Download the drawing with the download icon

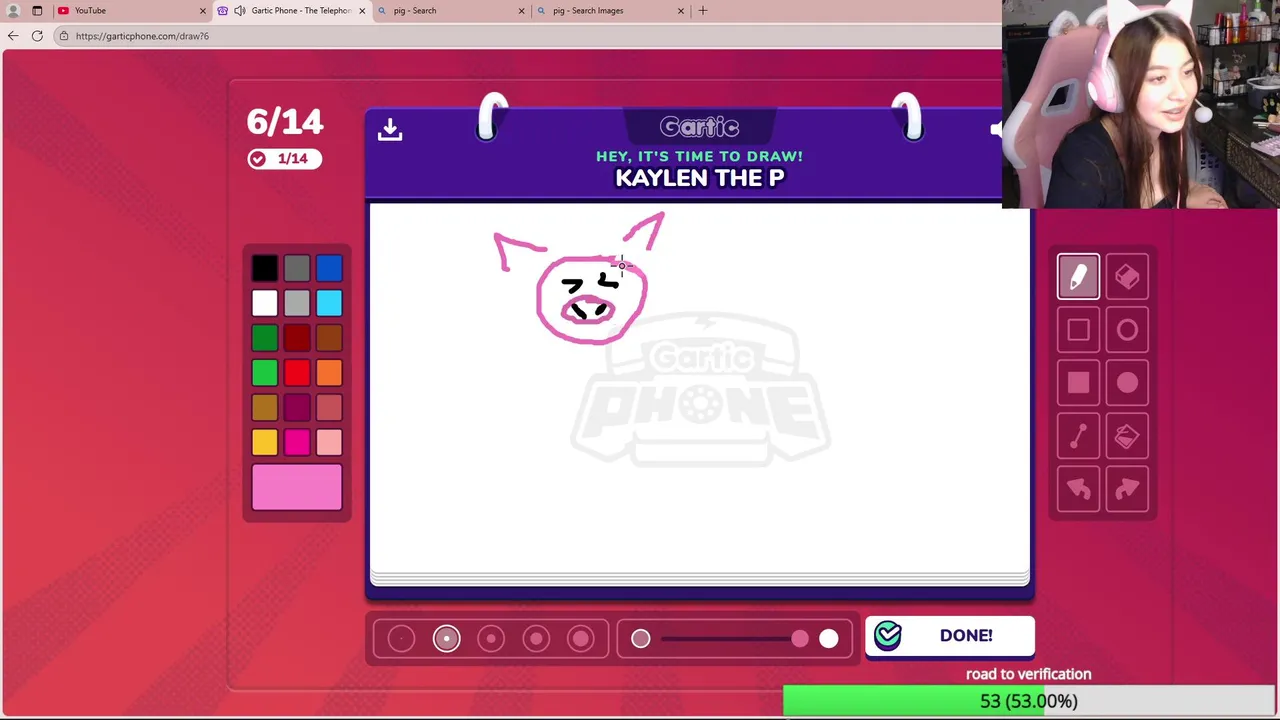click(390, 129)
